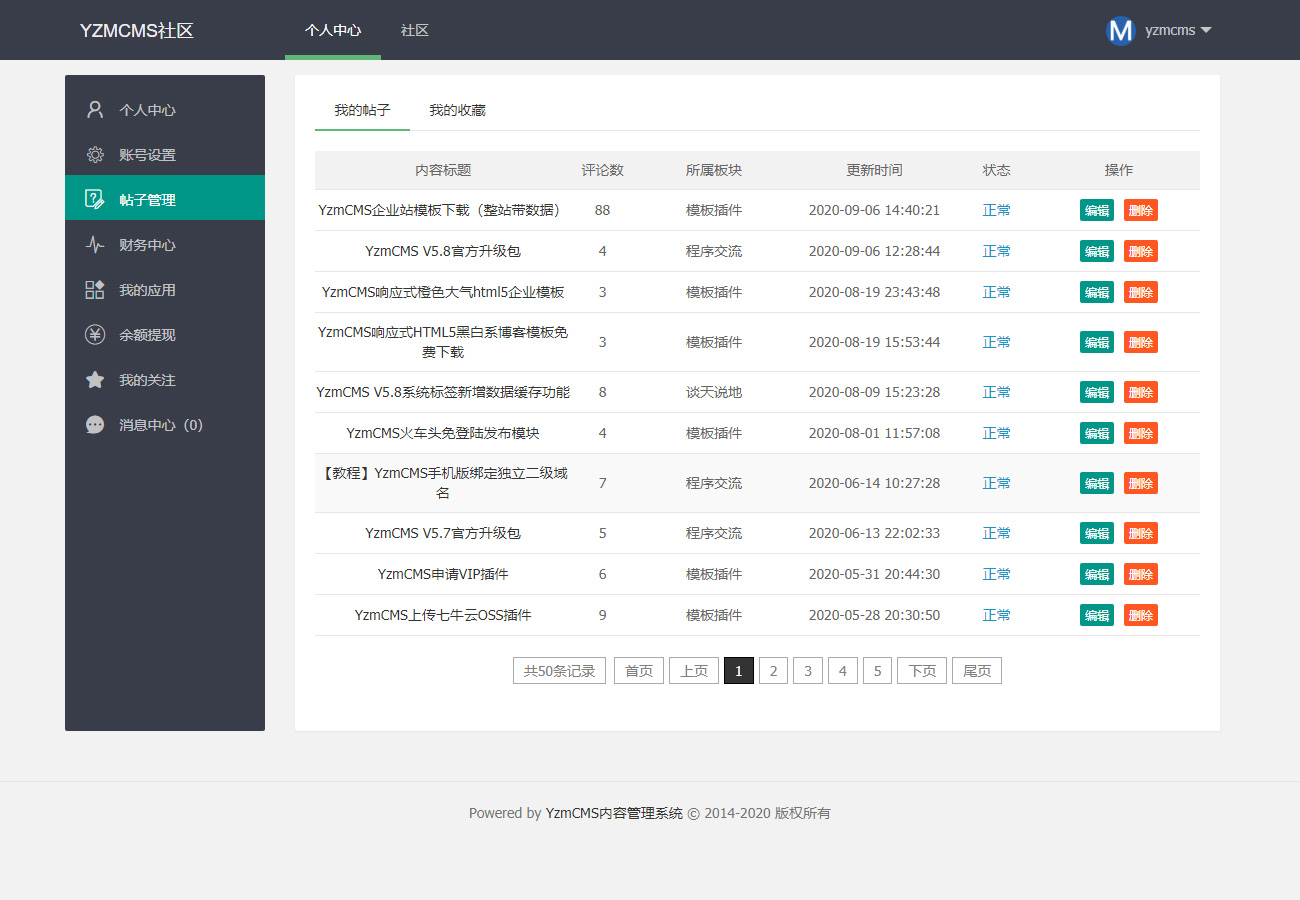
Task: Click the yen coin icon beside 余额提现
Action: tap(95, 335)
